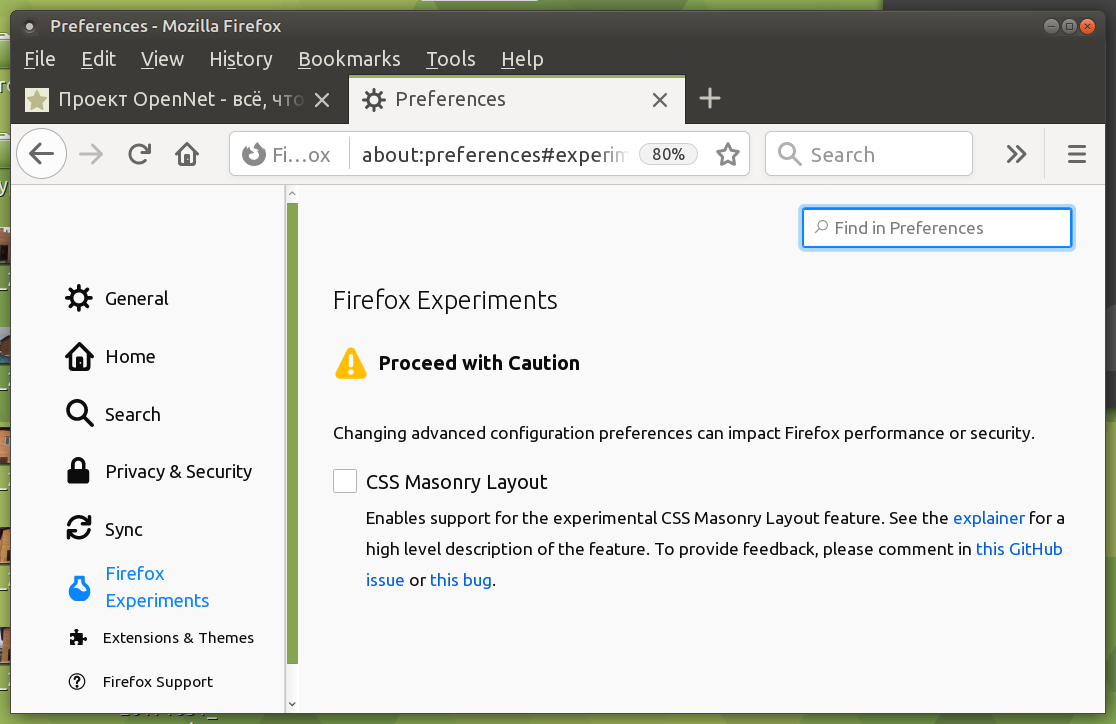Go to the Home page icon
This screenshot has width=1116, height=724.
click(x=187, y=155)
